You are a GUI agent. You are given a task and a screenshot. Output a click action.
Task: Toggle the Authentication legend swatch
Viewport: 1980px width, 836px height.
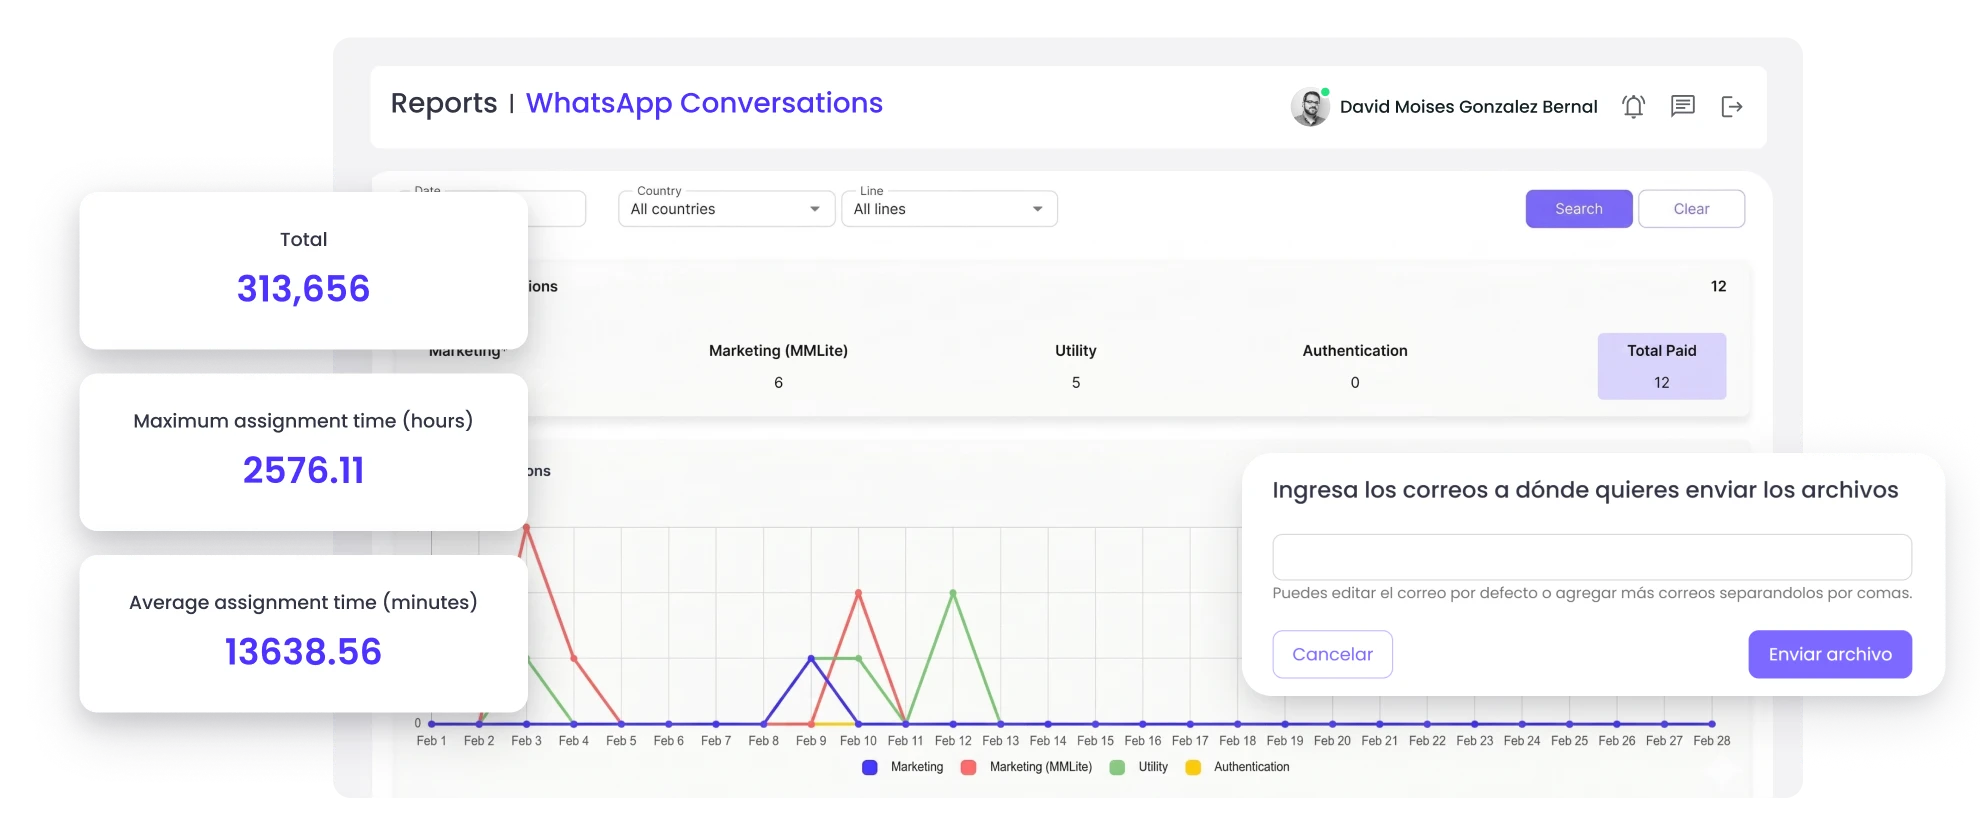(1193, 767)
